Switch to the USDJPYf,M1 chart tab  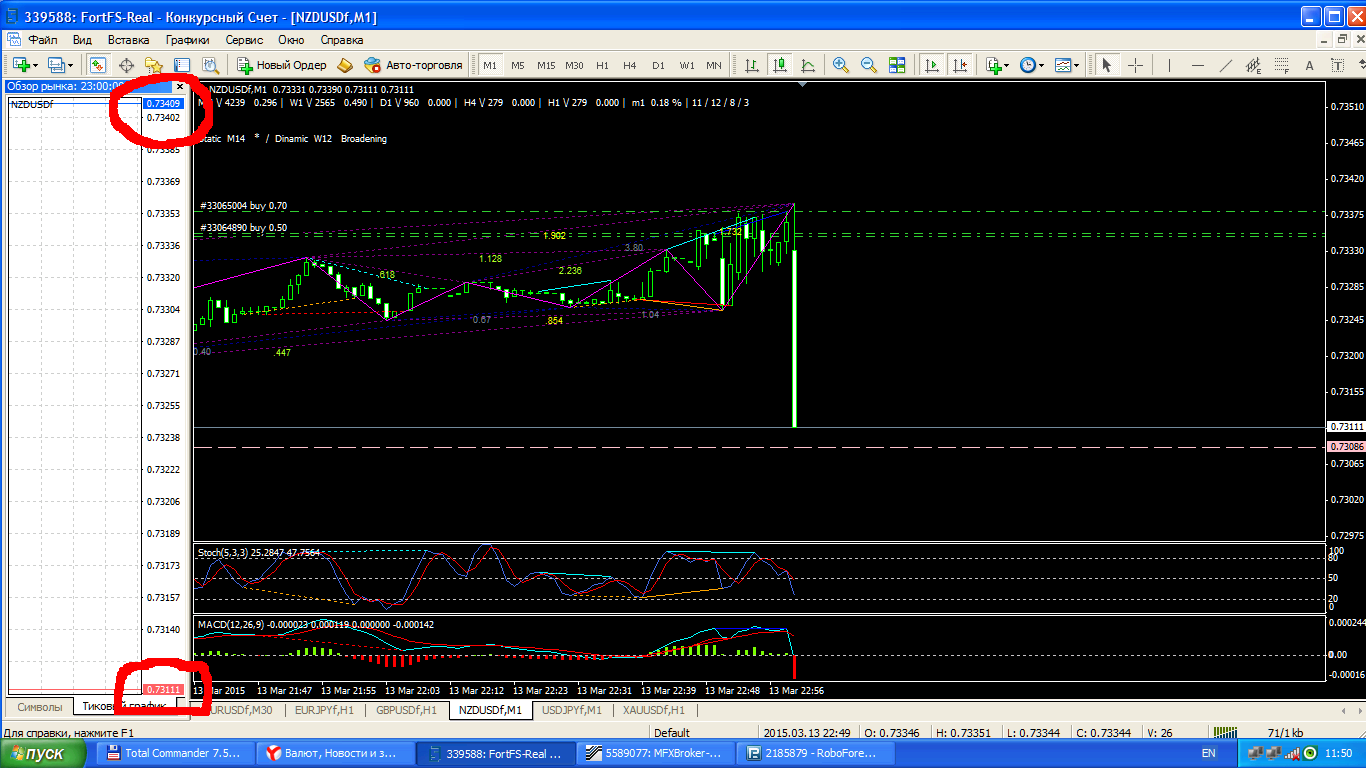pos(571,710)
